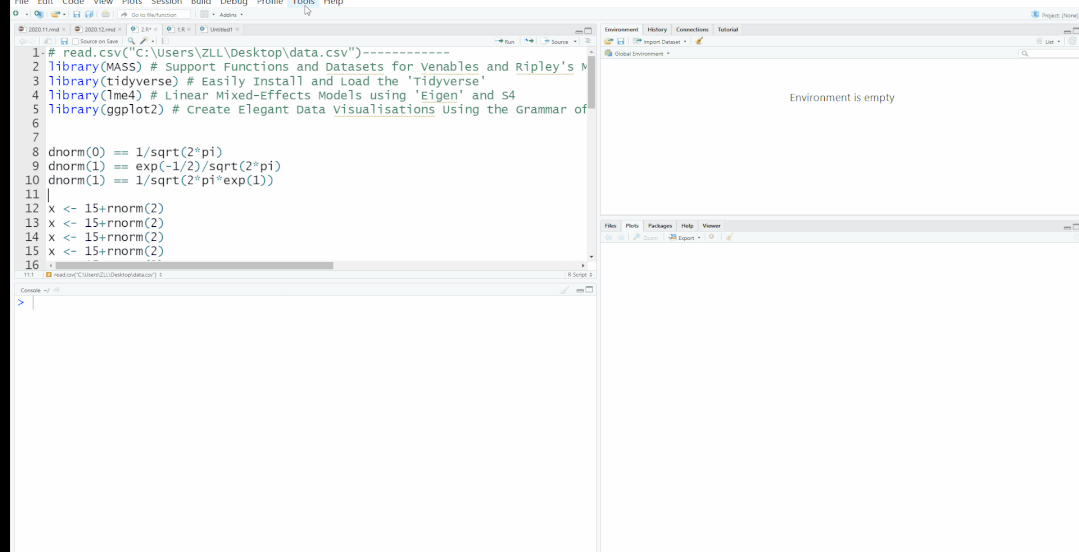
Task: Click the Print icon in main toolbar
Action: [105, 14]
